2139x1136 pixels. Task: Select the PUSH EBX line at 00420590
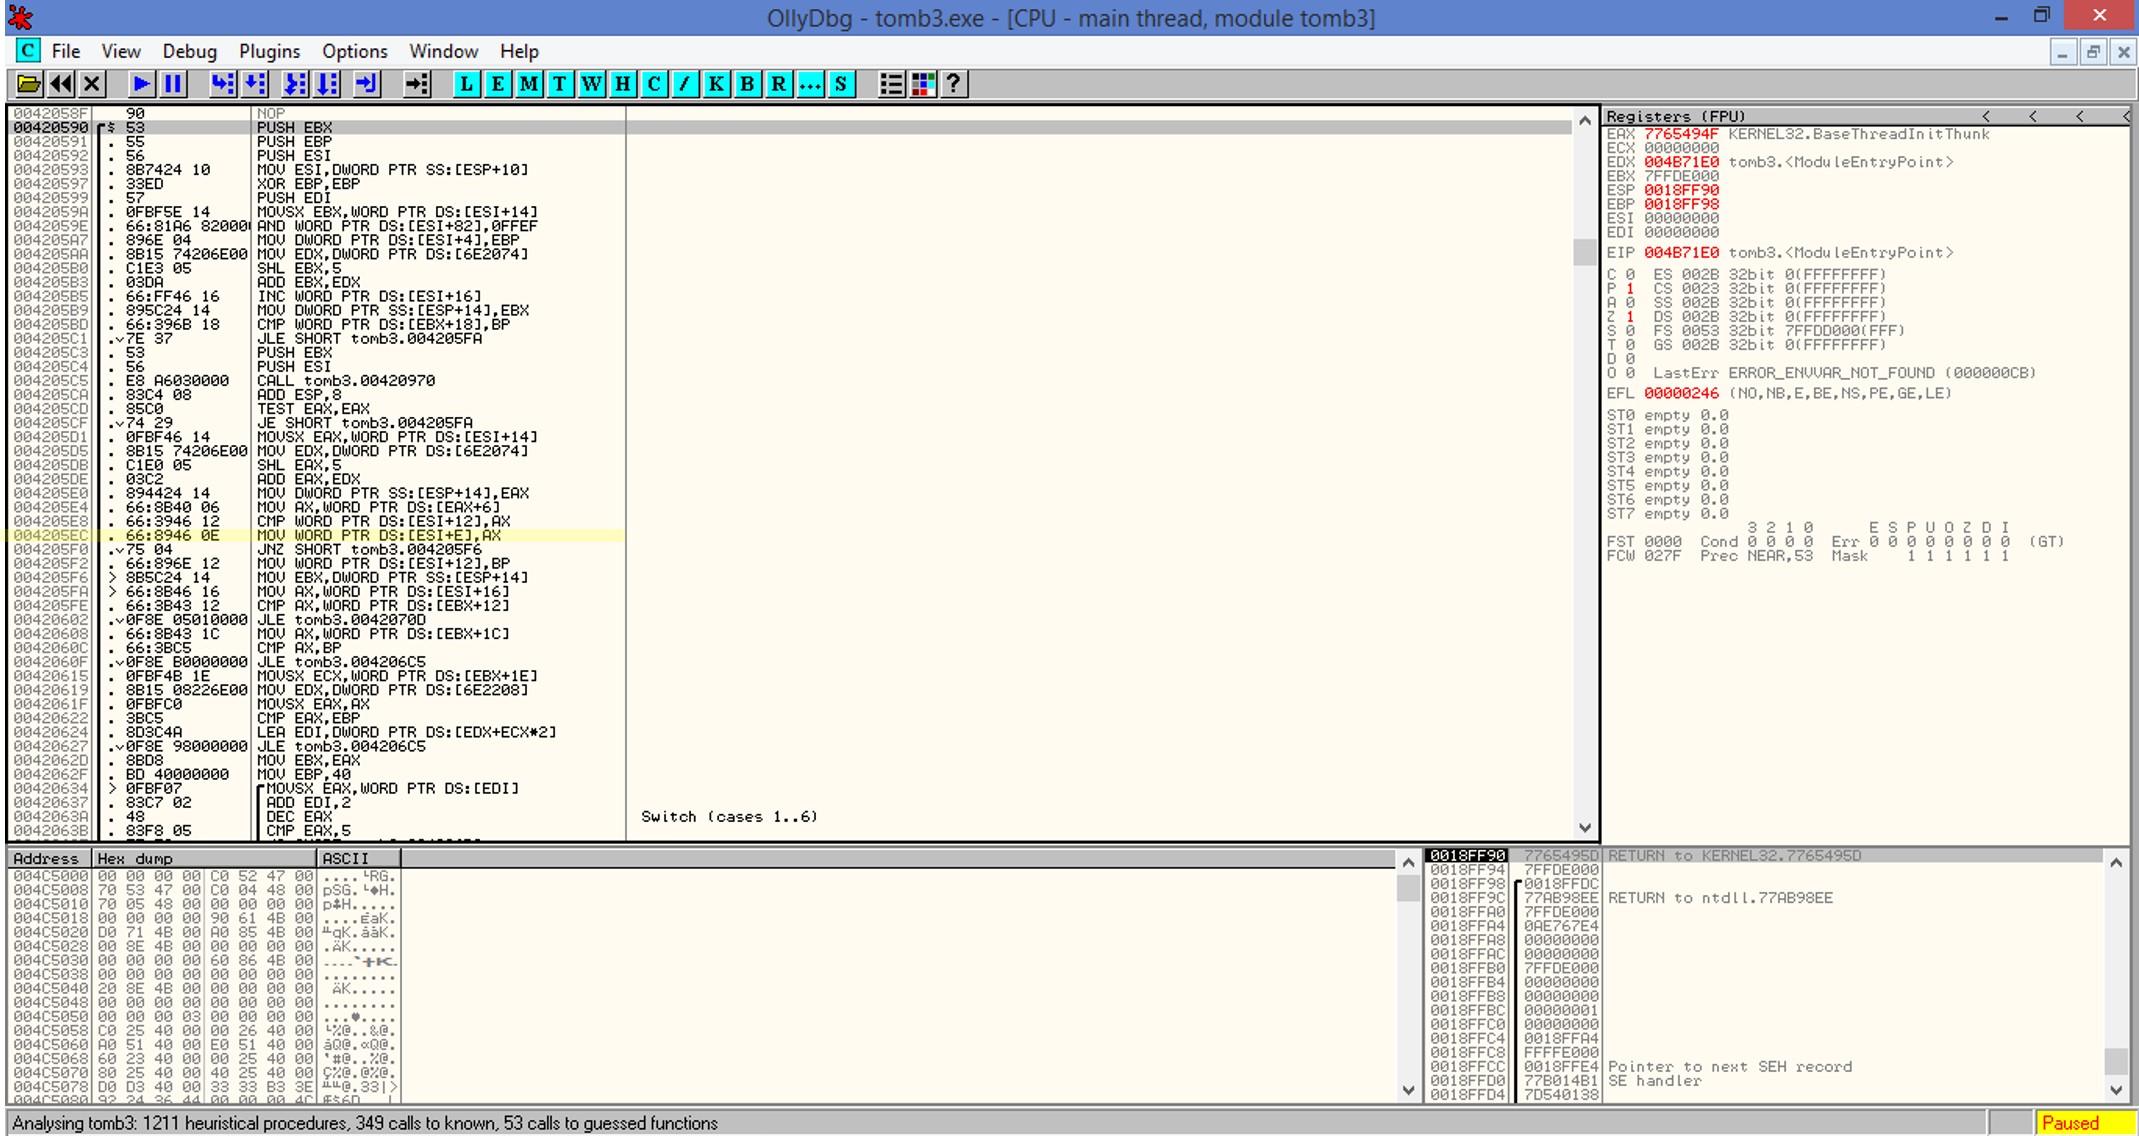[790, 127]
